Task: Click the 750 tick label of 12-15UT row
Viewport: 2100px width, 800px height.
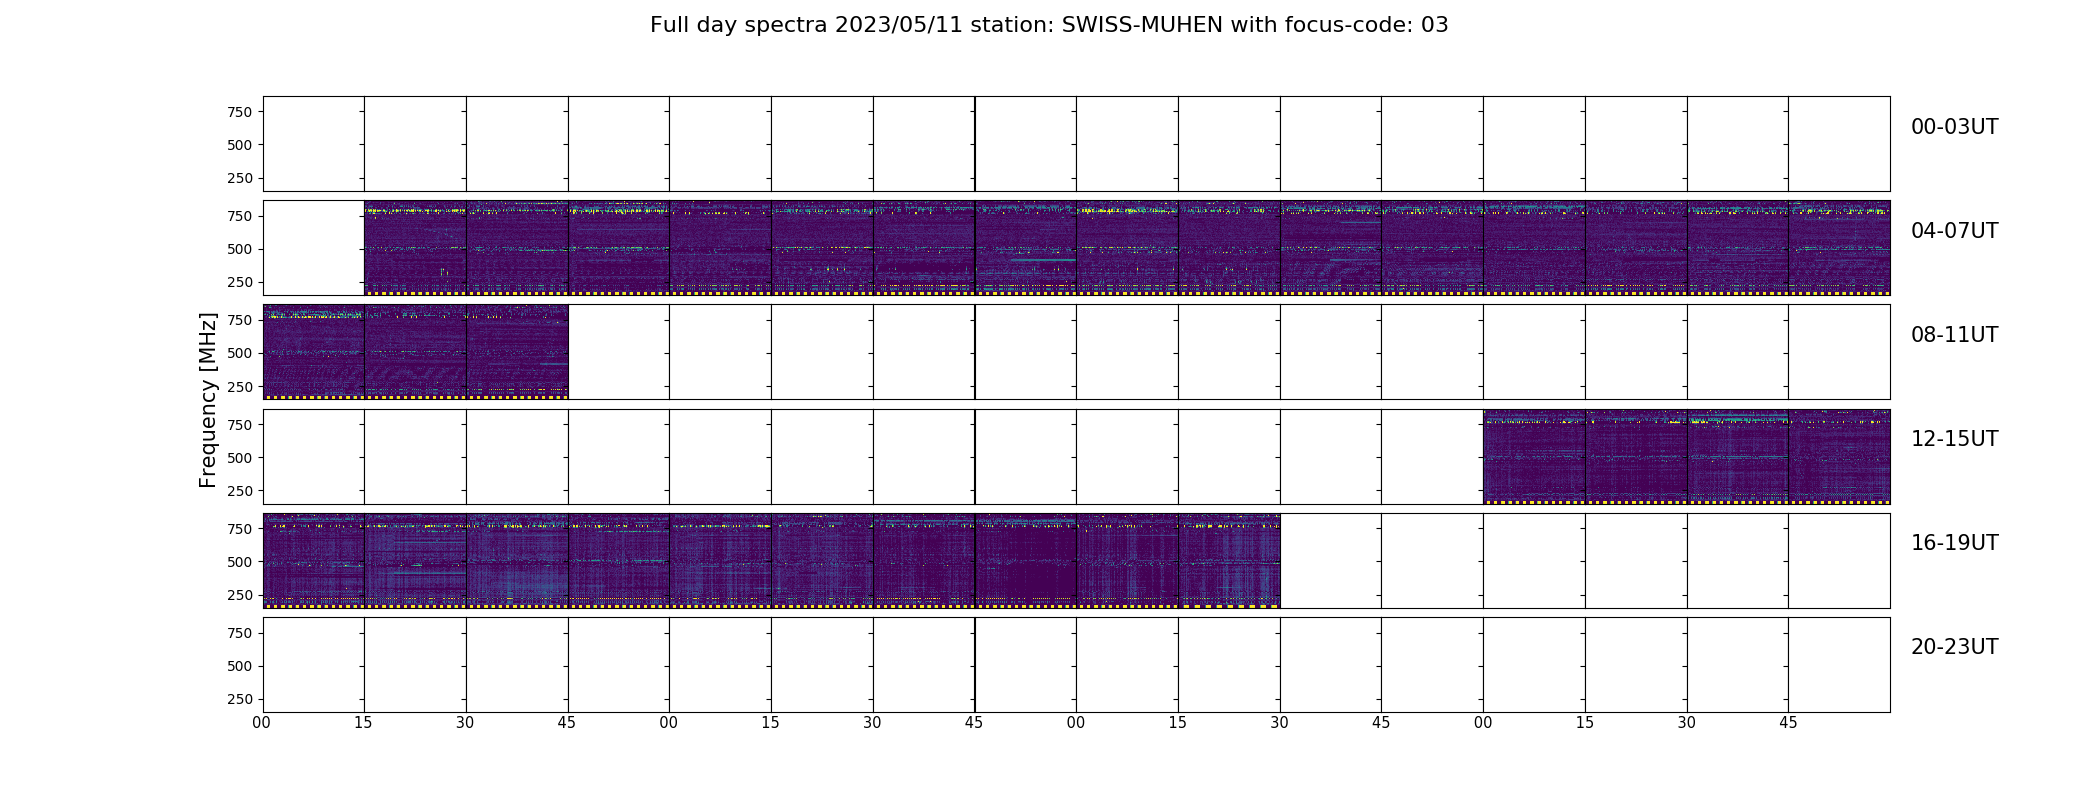Action: 240,425
